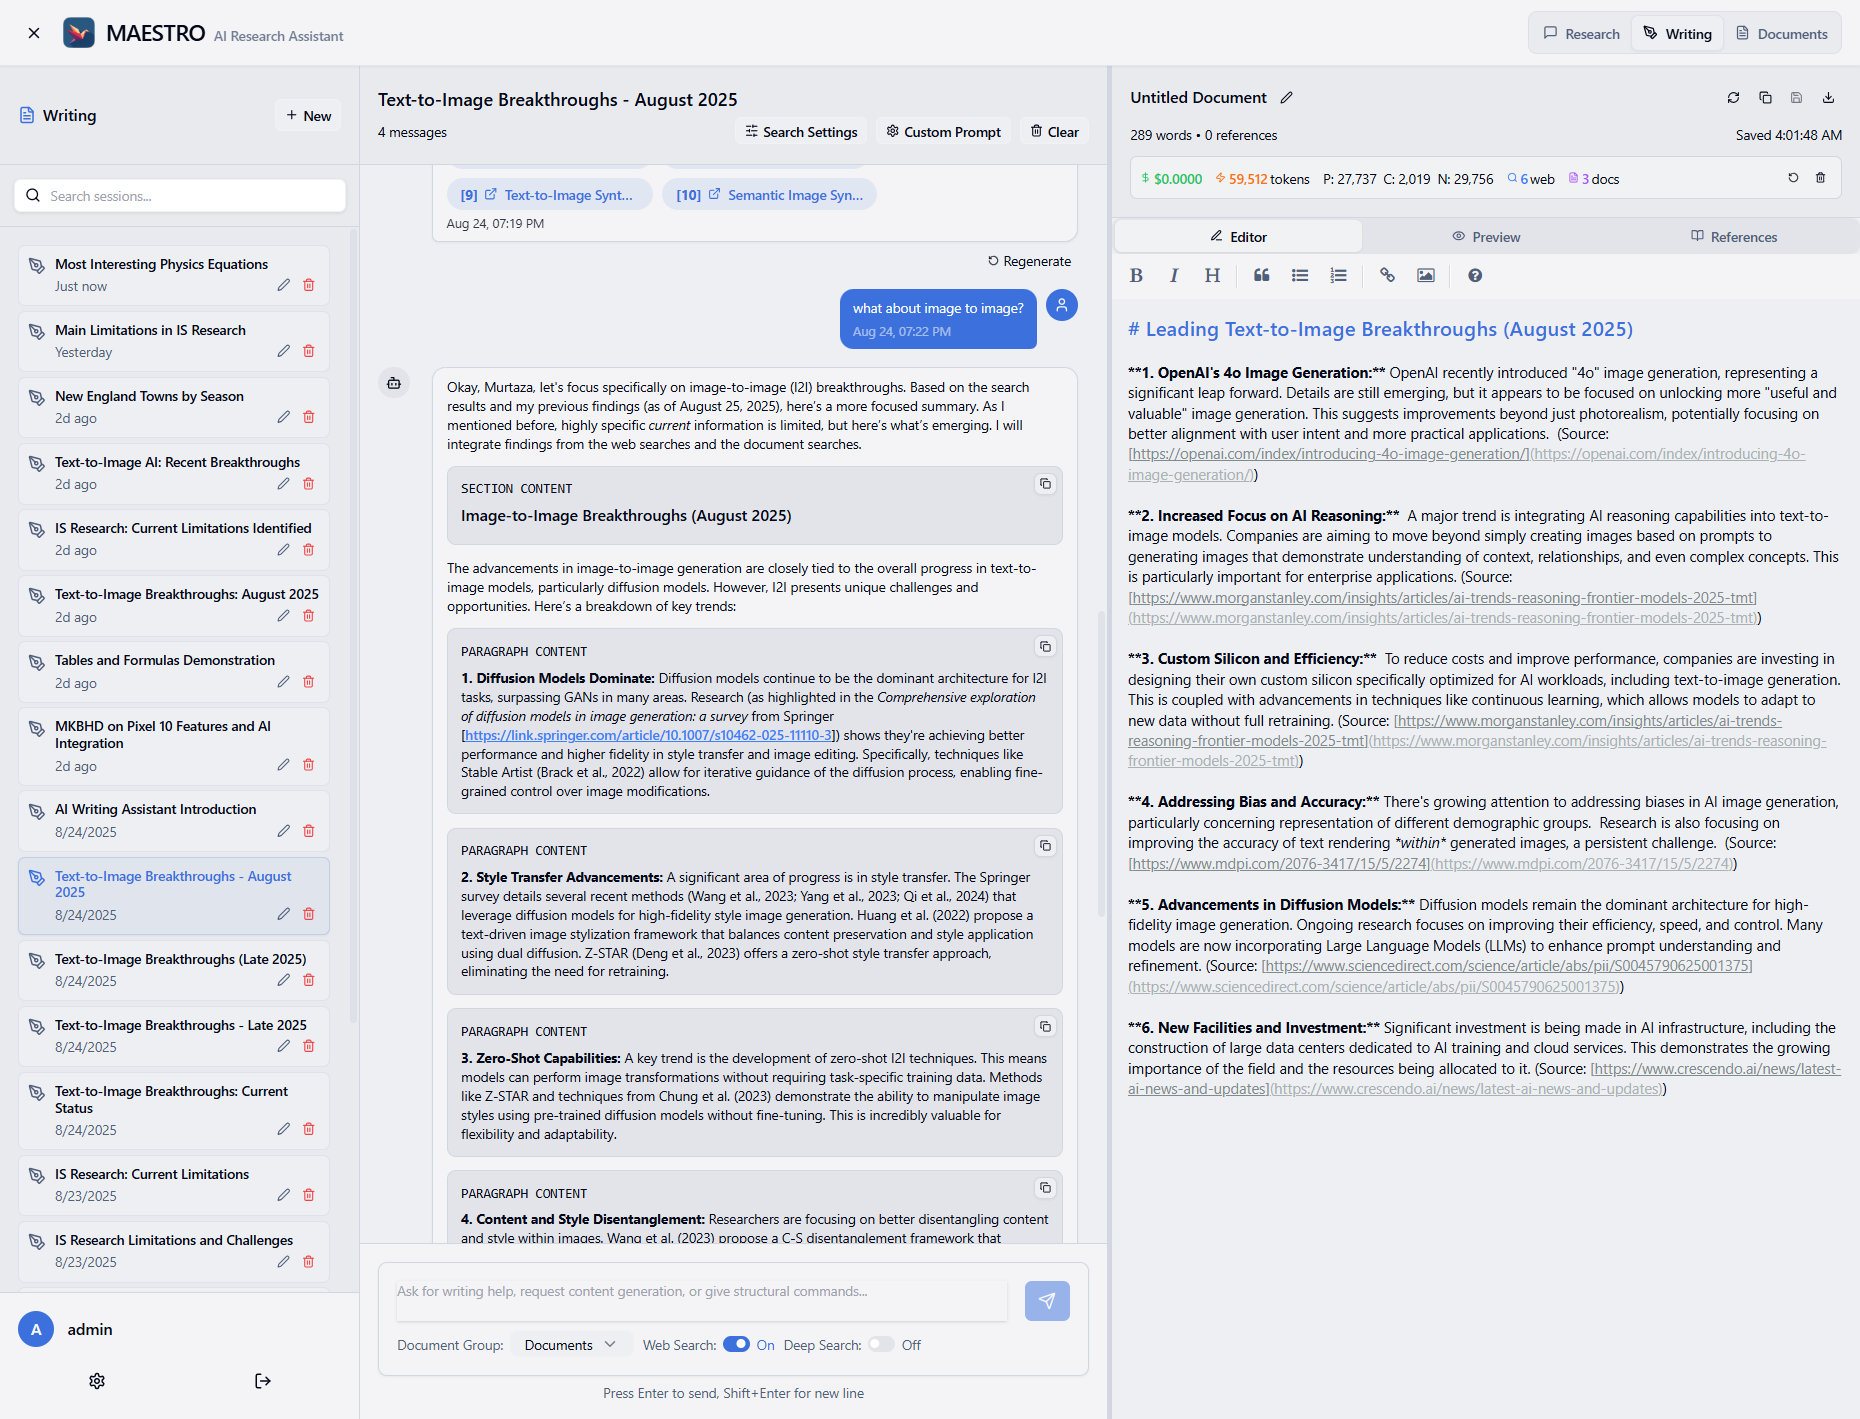Regenerate the assistant response
This screenshot has width=1860, height=1419.
[x=1029, y=261]
